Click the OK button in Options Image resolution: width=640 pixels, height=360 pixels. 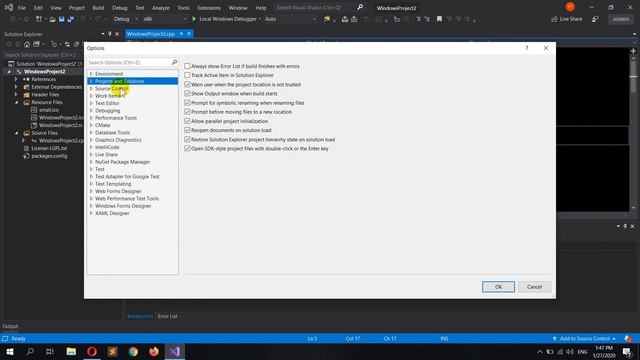tap(498, 287)
